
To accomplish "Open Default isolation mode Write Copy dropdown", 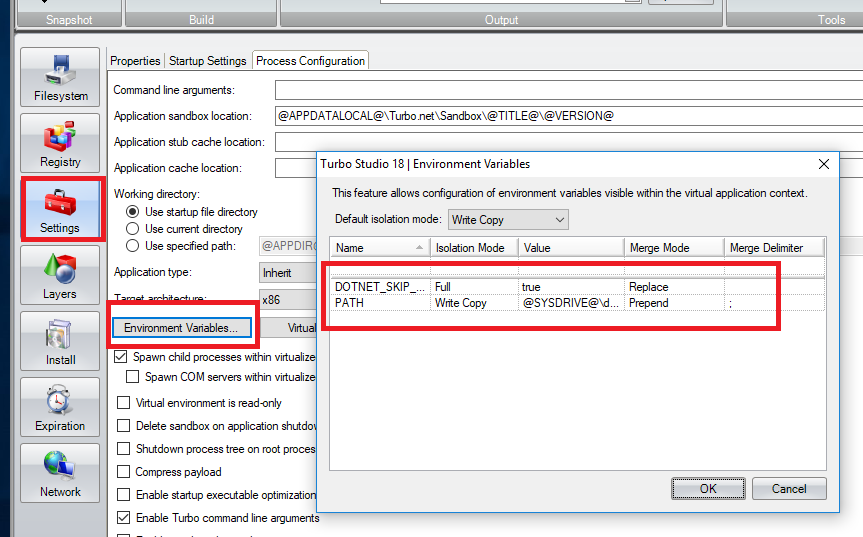I will (x=508, y=220).
